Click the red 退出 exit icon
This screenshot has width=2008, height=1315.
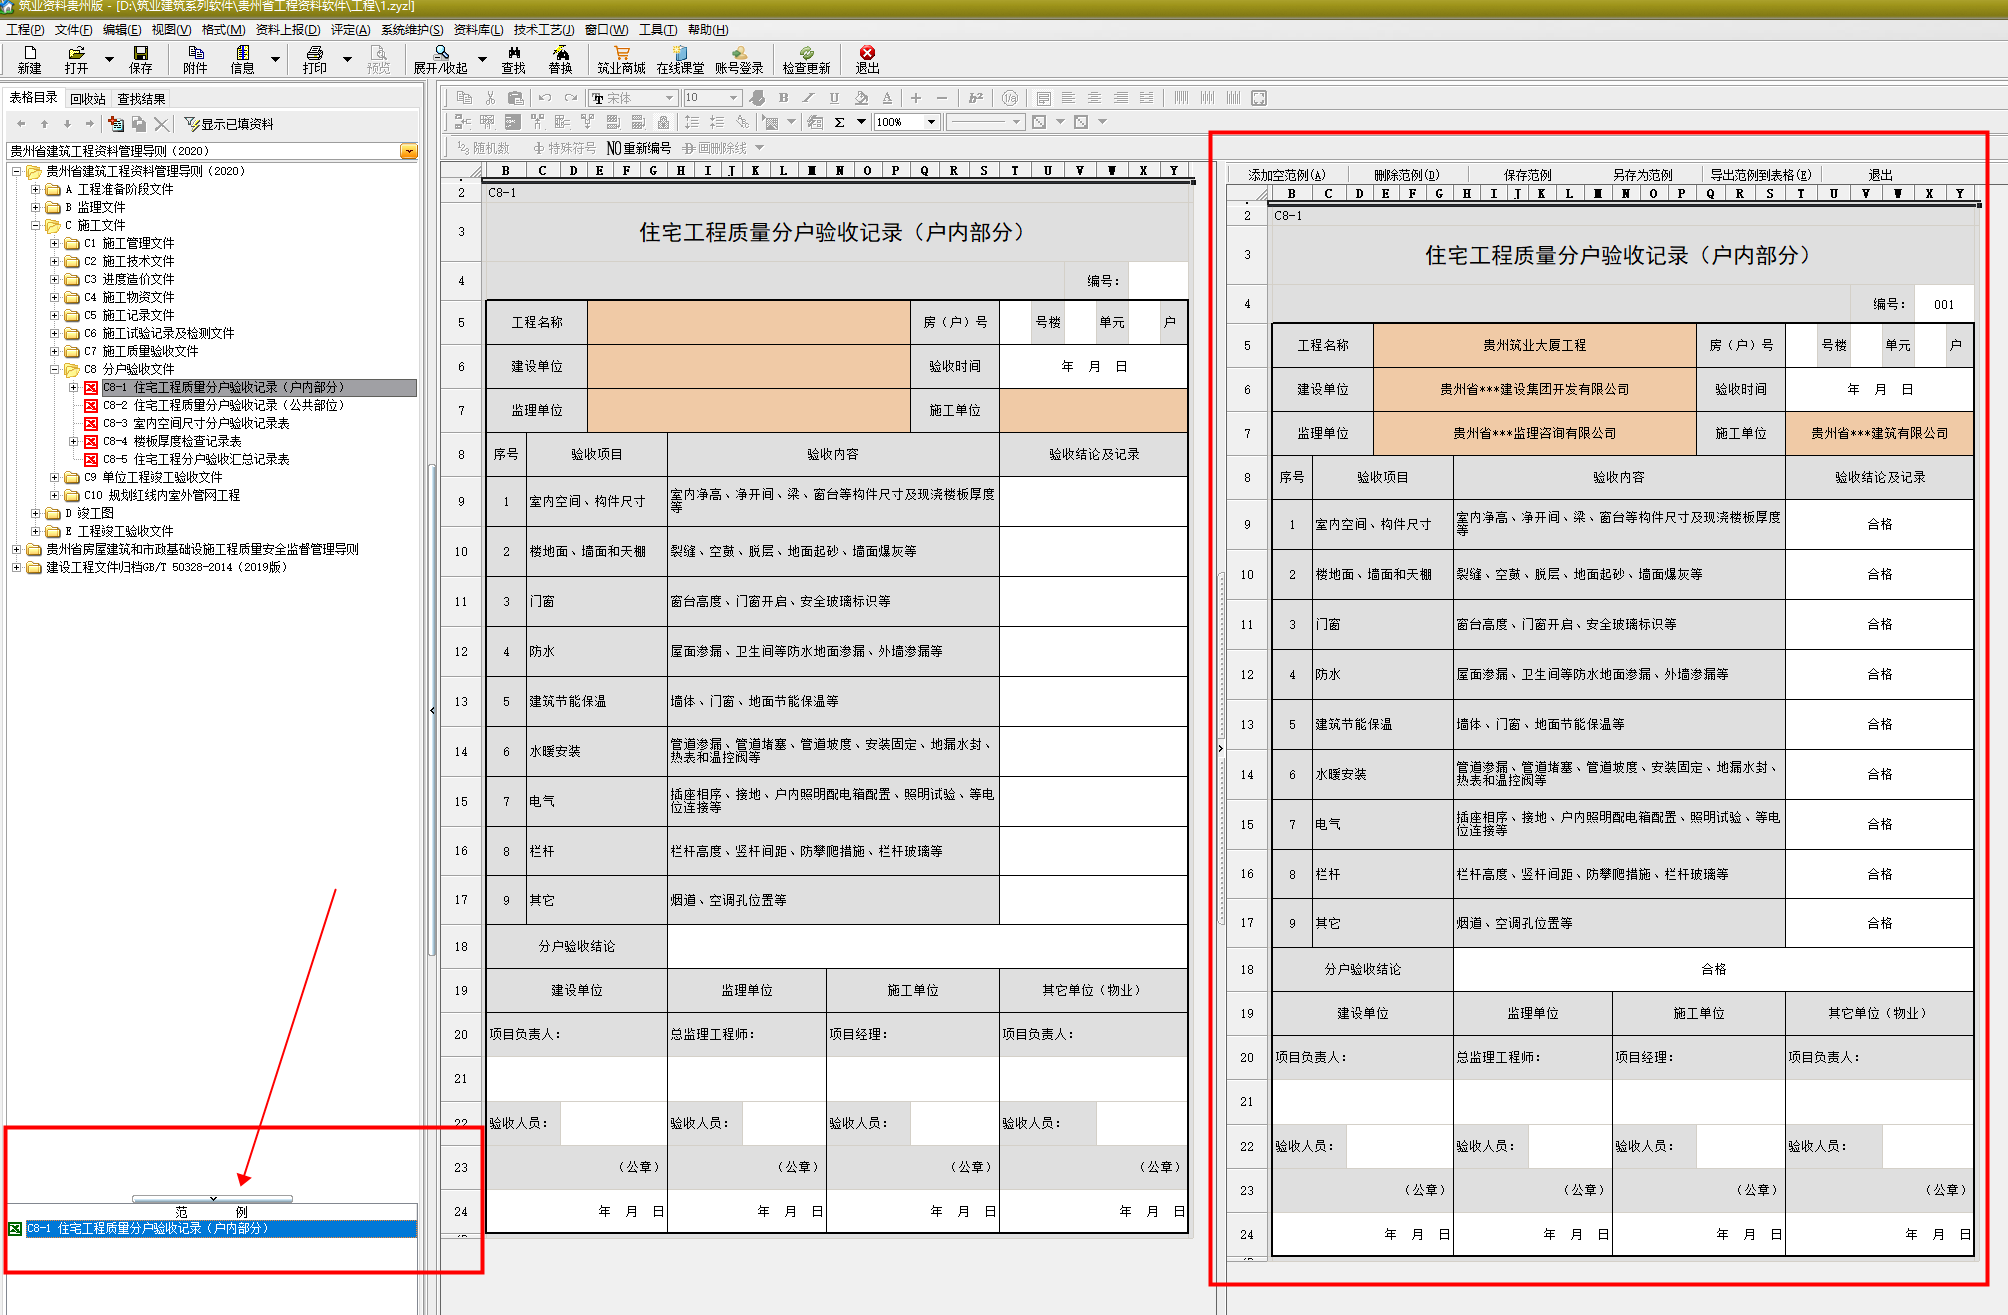[867, 59]
